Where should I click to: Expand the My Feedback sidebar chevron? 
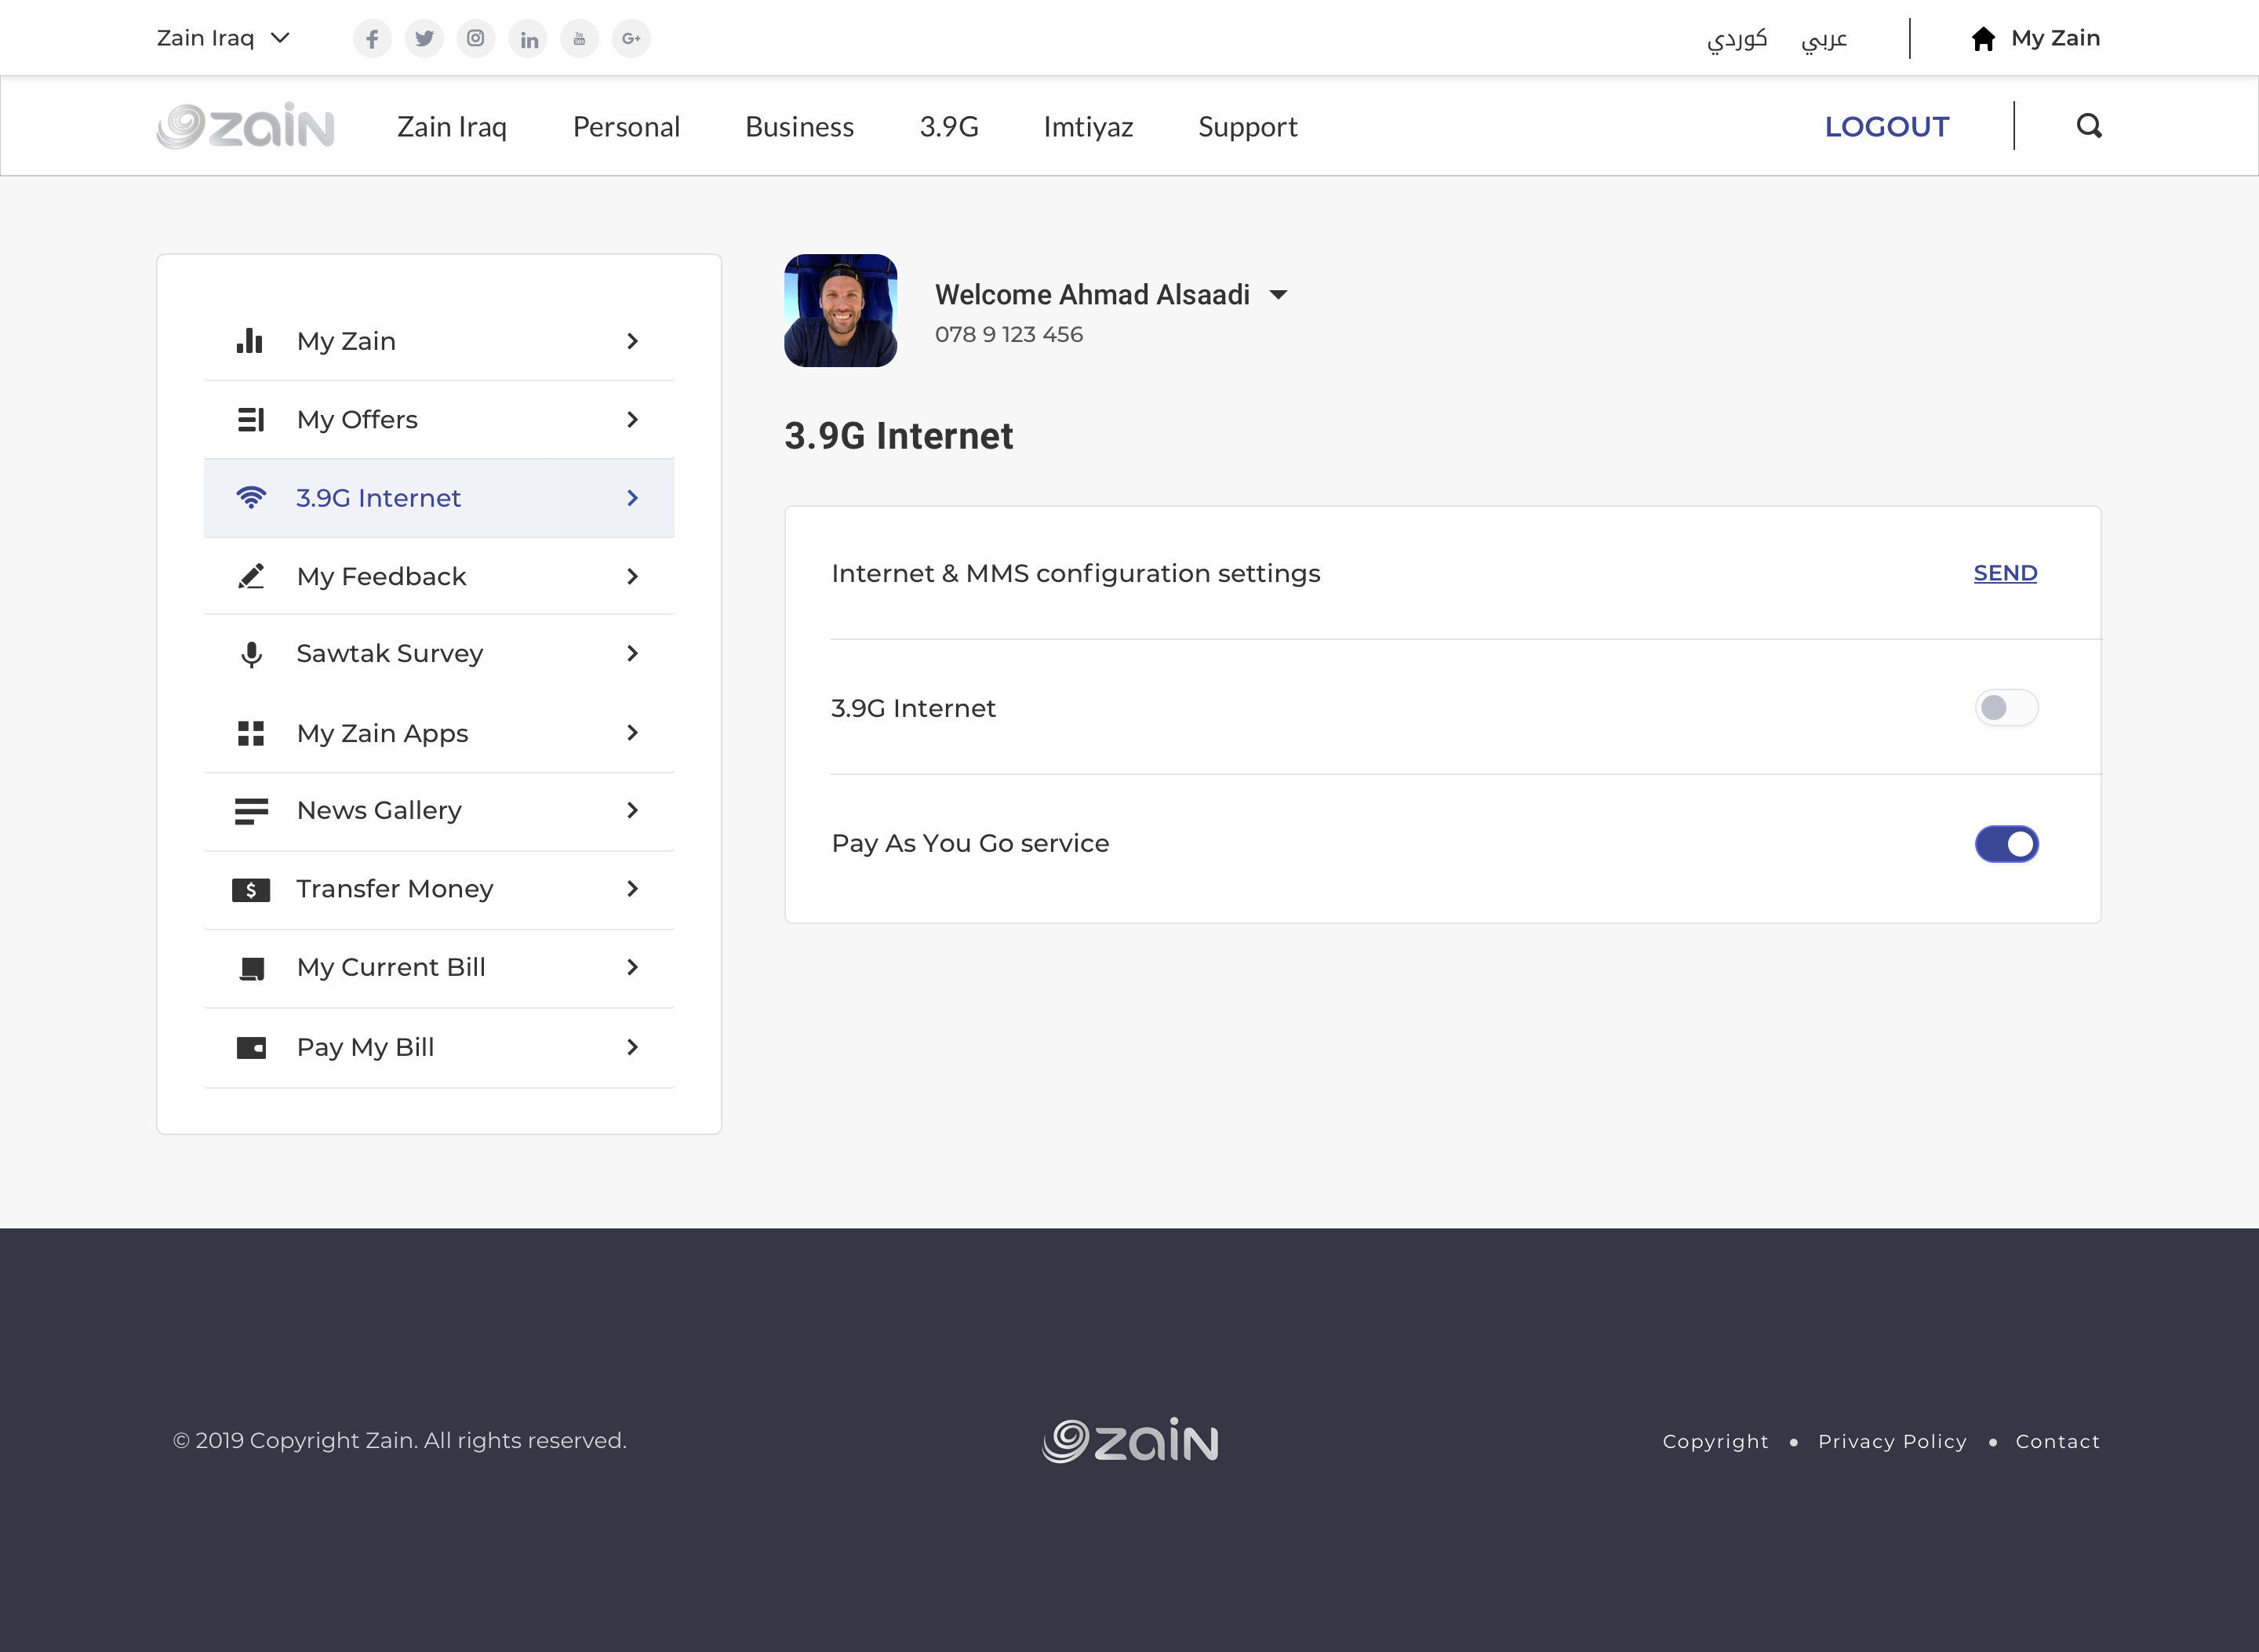(x=632, y=576)
